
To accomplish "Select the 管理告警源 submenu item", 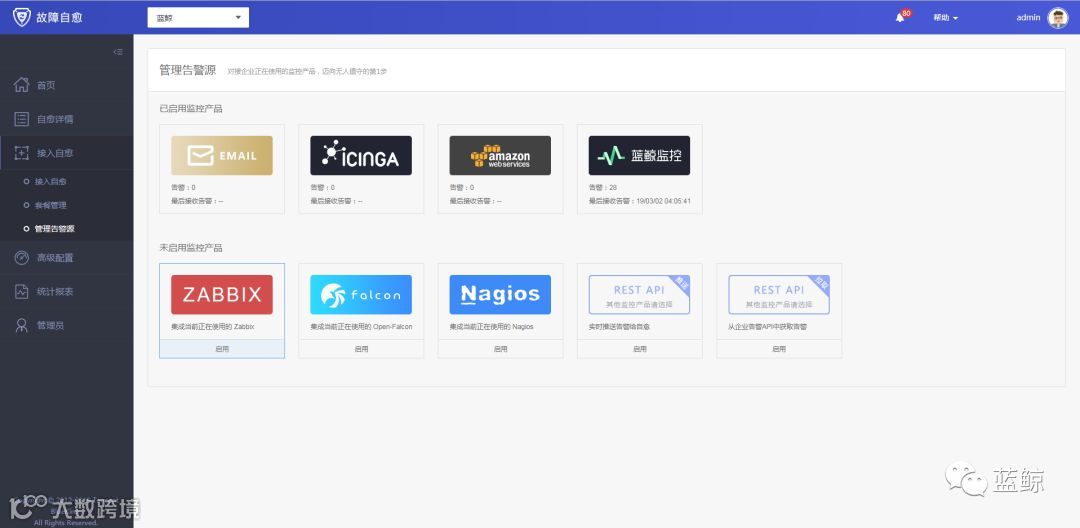I will [54, 229].
